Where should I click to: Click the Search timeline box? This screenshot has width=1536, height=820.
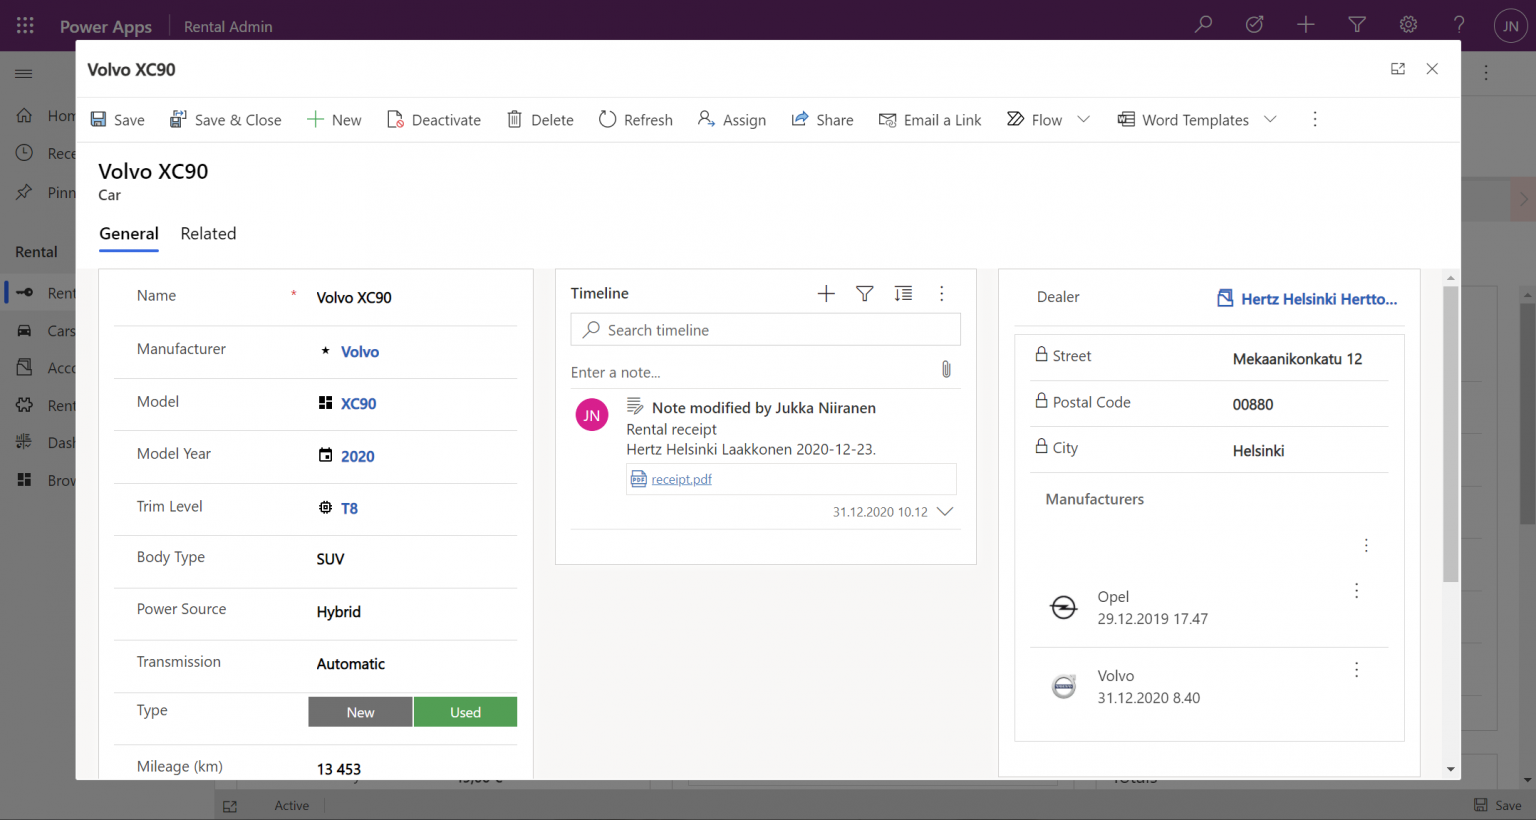pos(766,330)
